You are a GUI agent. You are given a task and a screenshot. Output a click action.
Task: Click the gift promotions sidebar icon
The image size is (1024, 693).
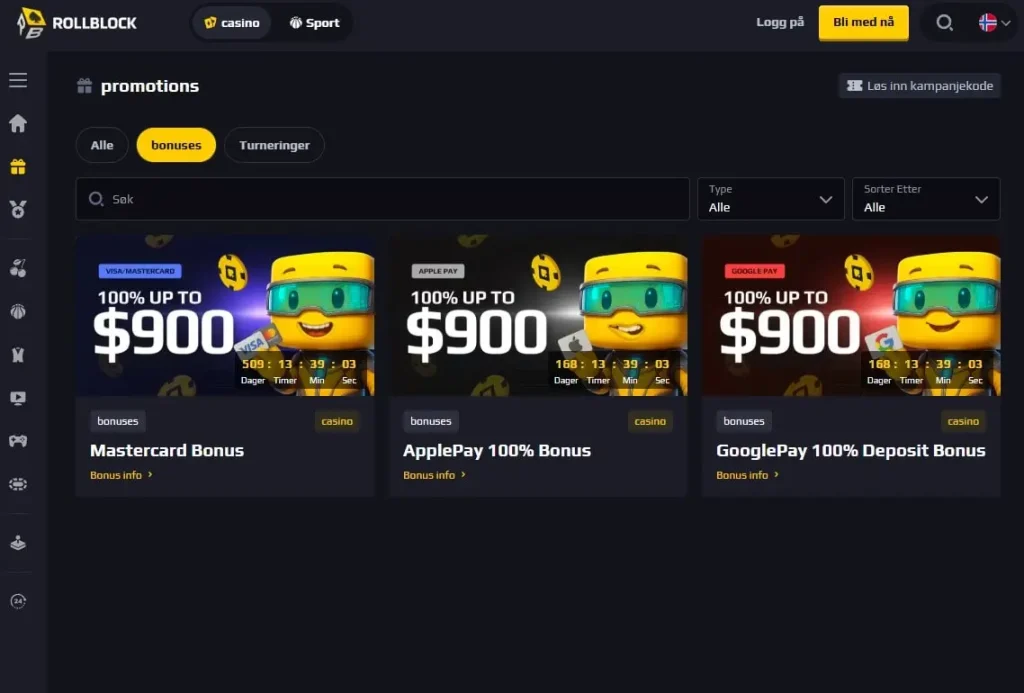(18, 167)
